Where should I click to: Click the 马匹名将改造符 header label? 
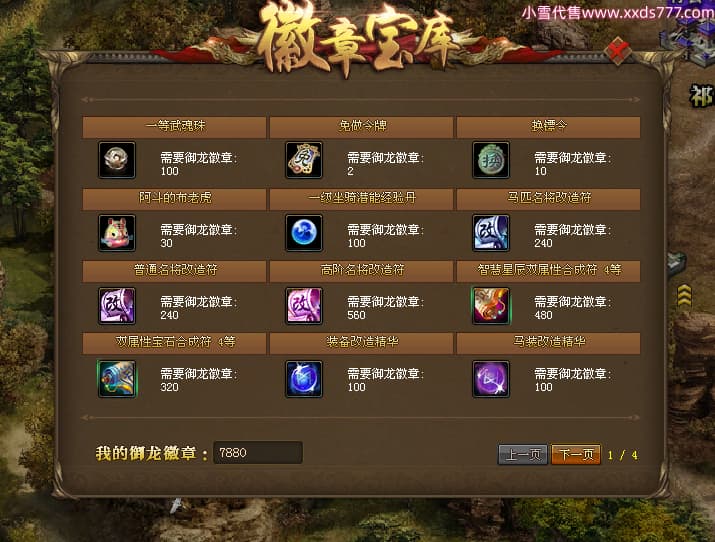(549, 198)
